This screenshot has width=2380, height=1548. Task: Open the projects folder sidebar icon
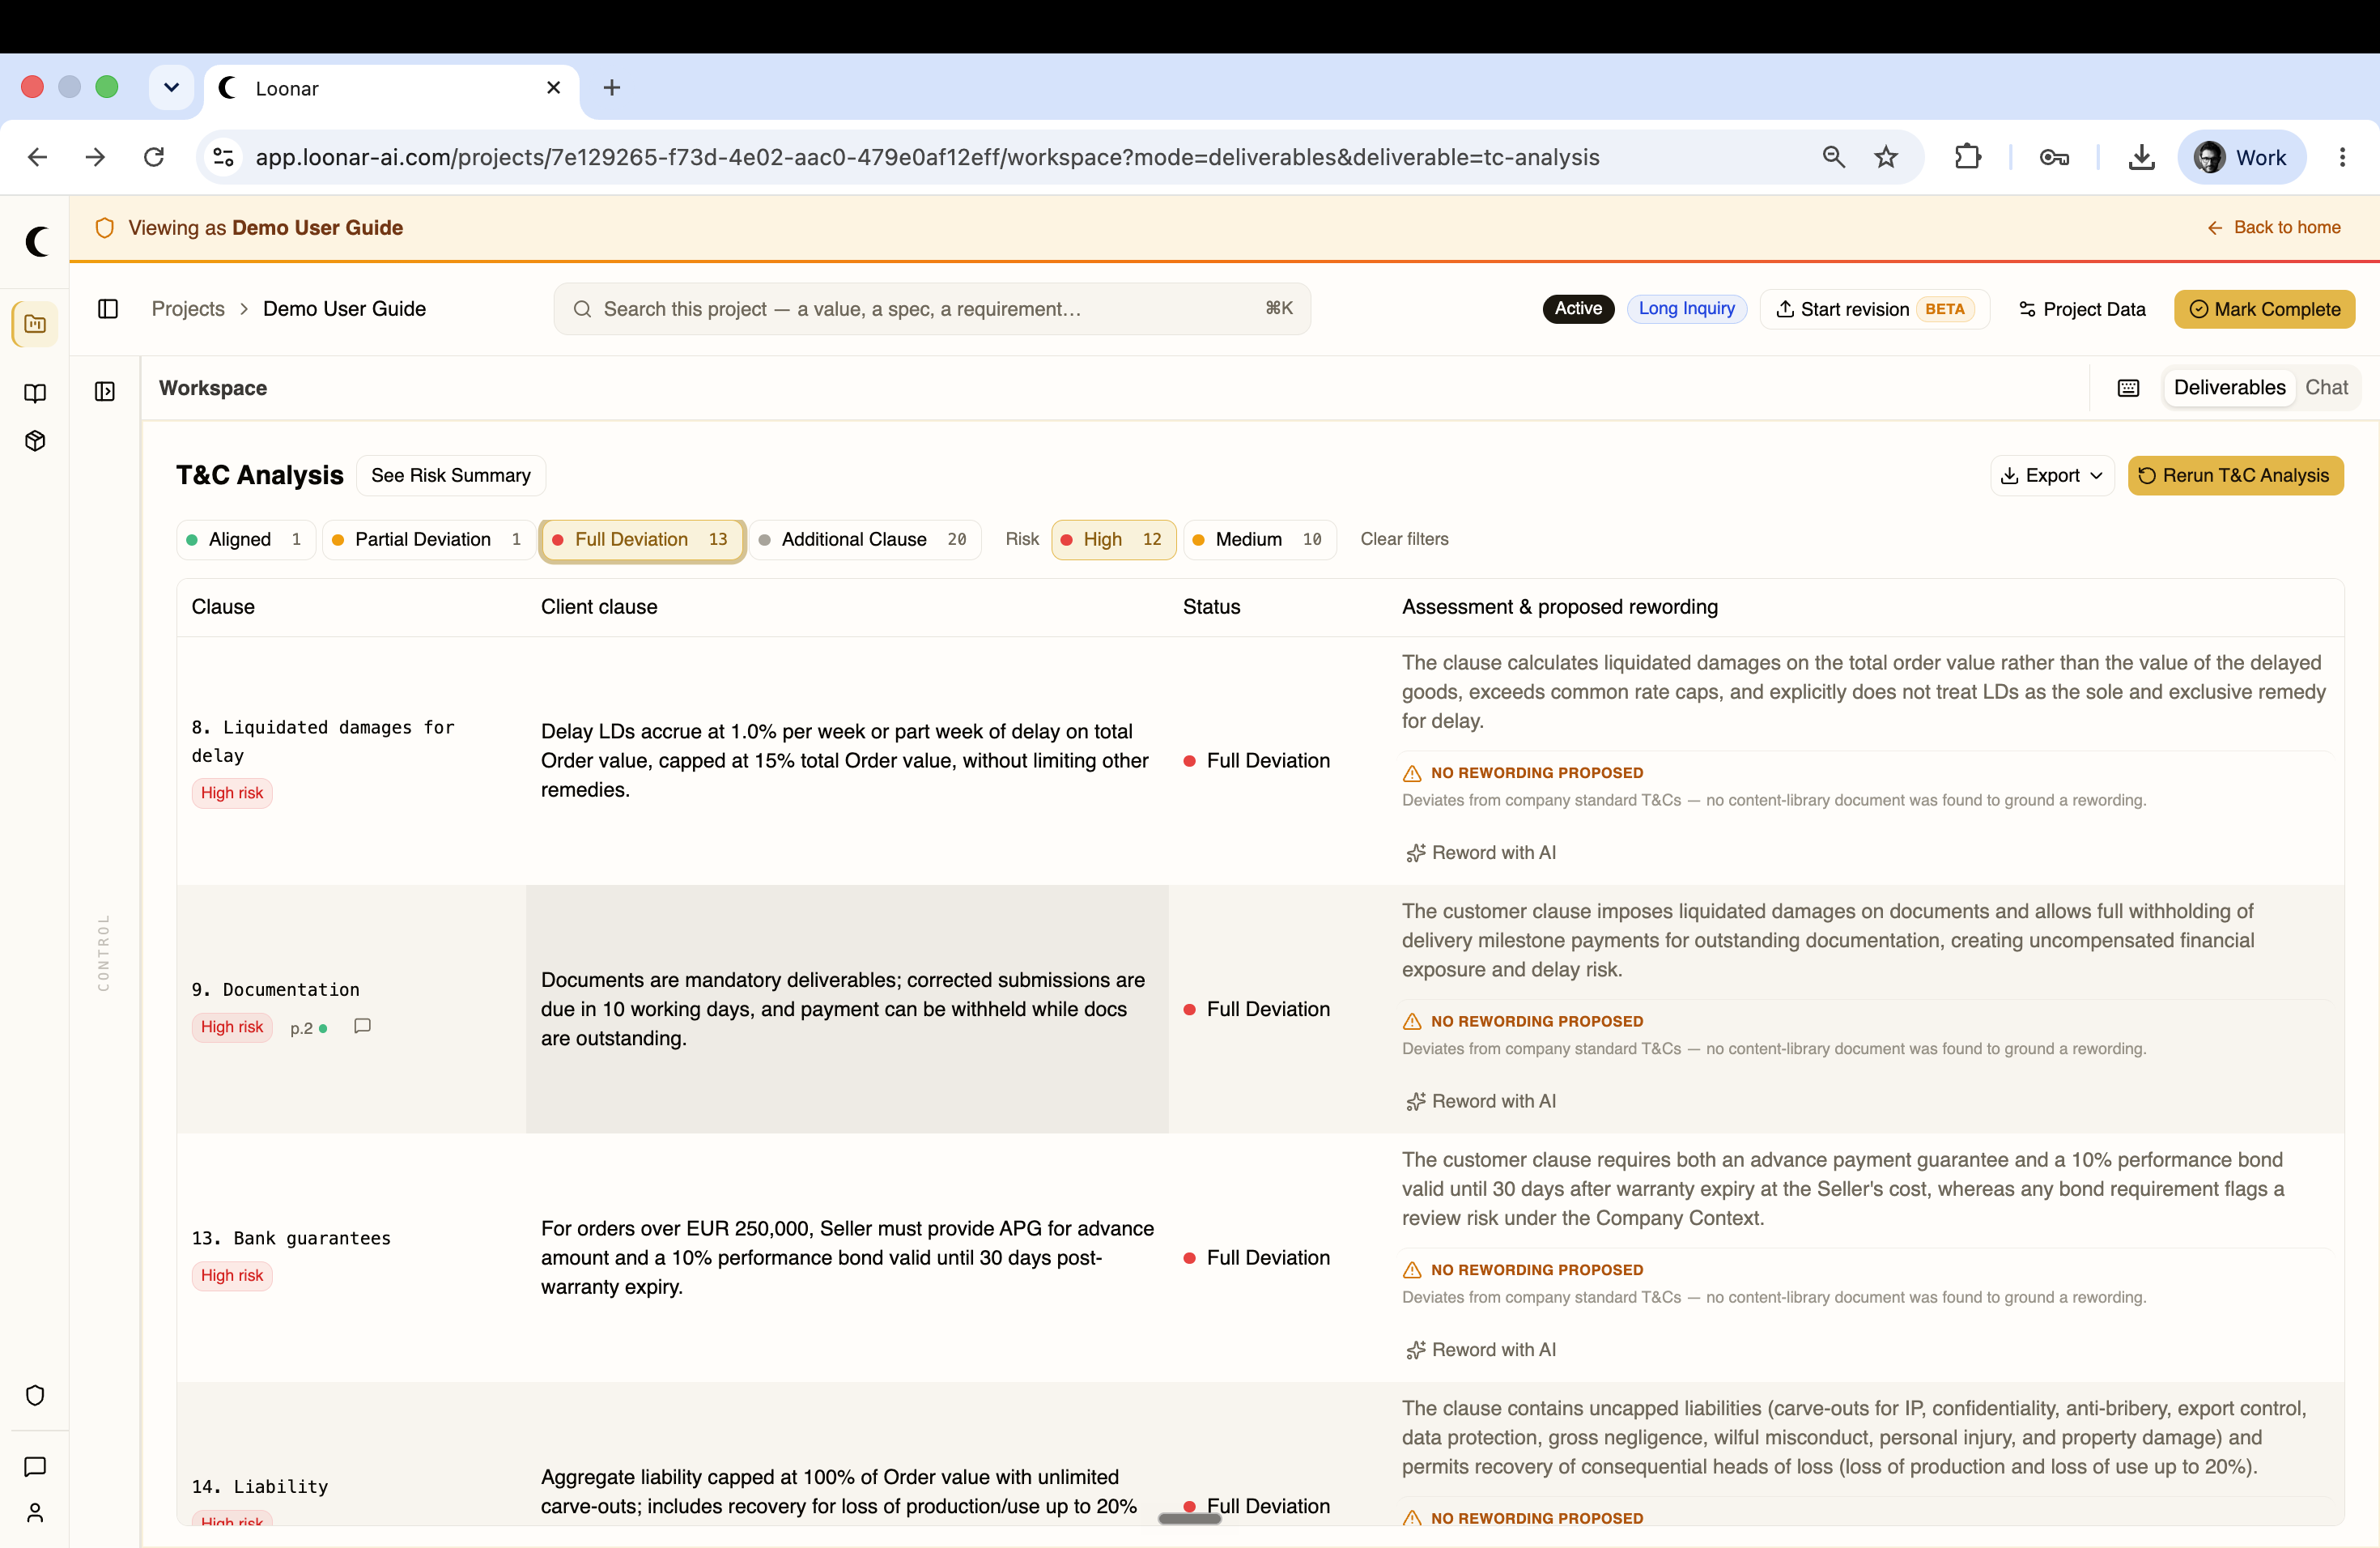(35, 324)
